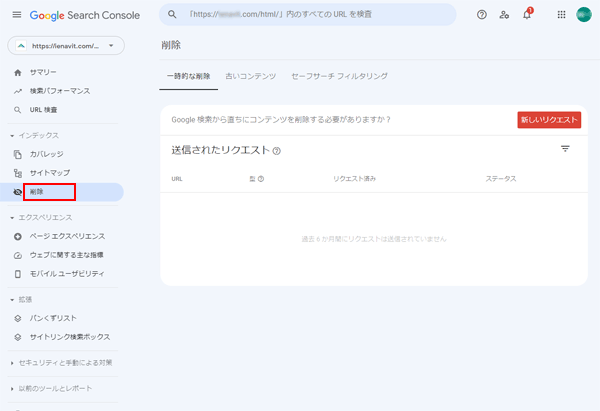Open the notifications bell

pyautogui.click(x=527, y=15)
